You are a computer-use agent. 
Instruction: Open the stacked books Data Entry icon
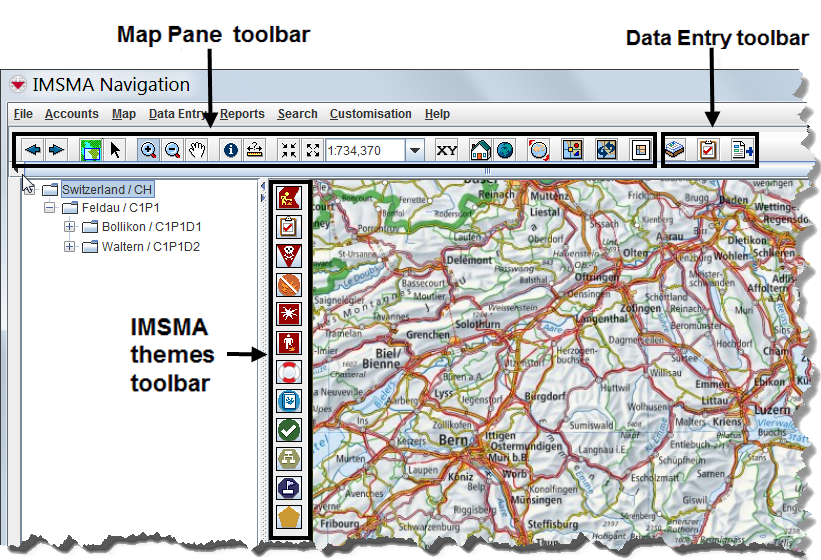tap(676, 150)
